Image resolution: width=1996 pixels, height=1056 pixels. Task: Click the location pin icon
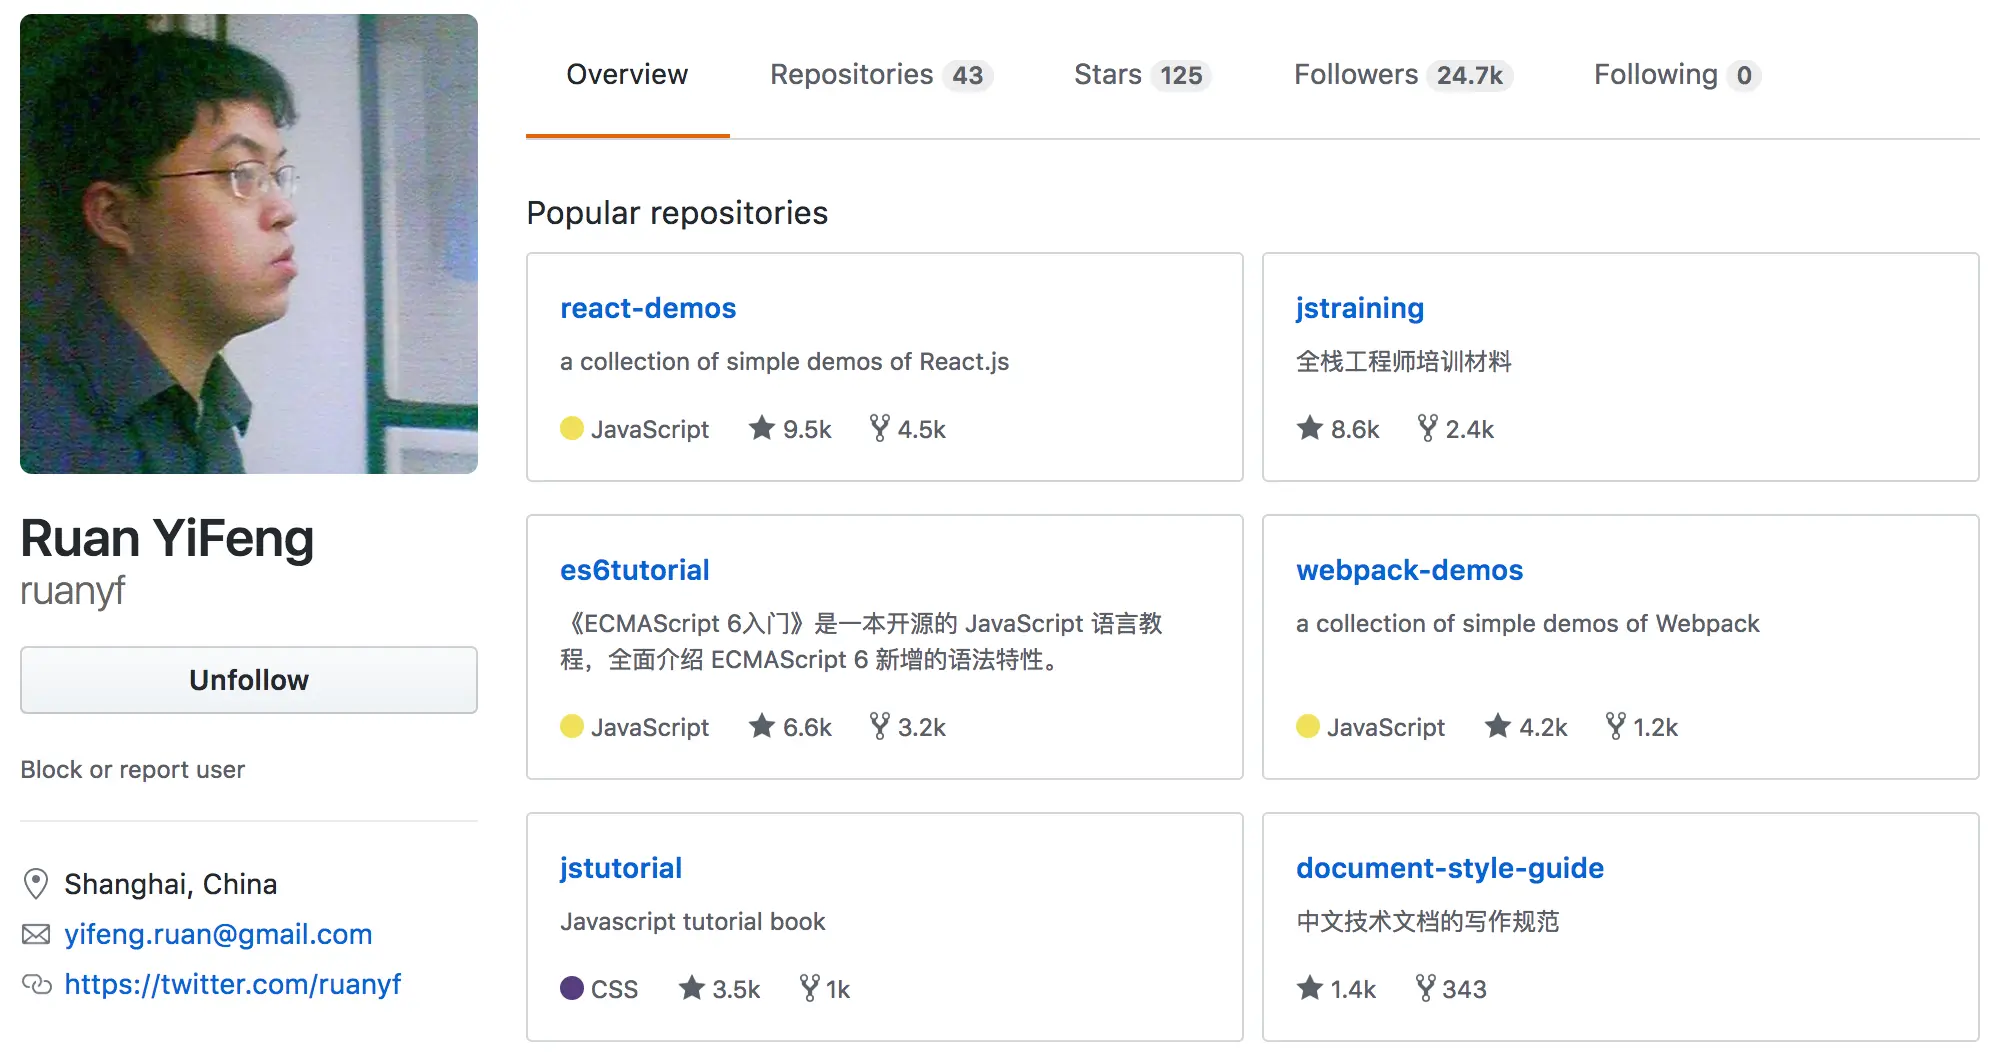[x=36, y=884]
